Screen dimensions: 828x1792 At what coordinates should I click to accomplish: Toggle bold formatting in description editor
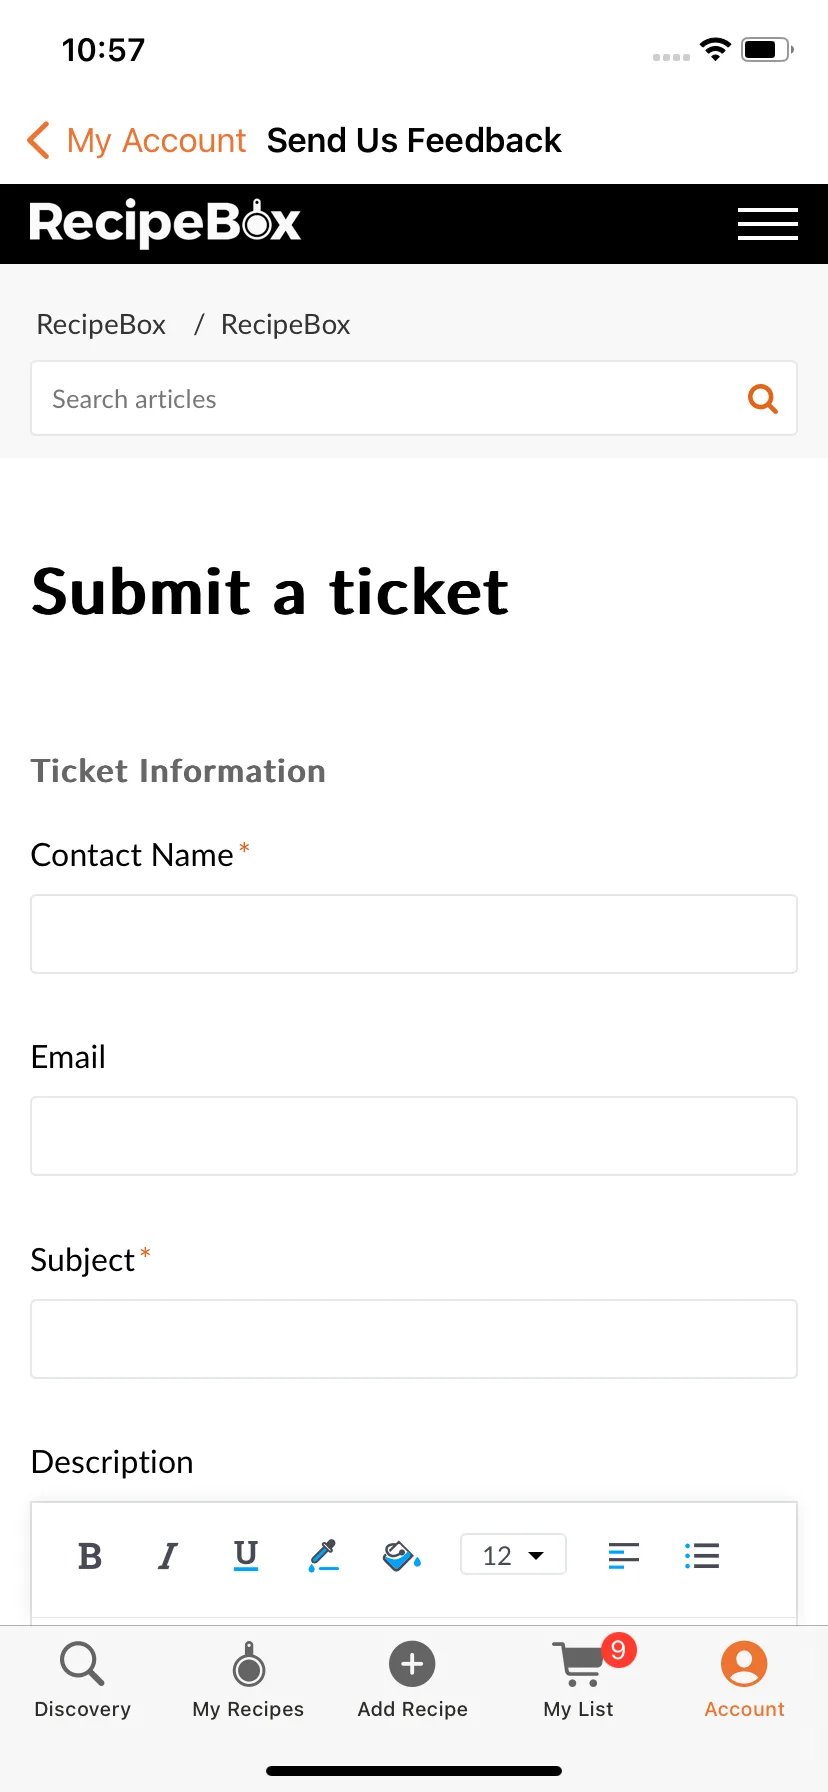click(x=90, y=1556)
